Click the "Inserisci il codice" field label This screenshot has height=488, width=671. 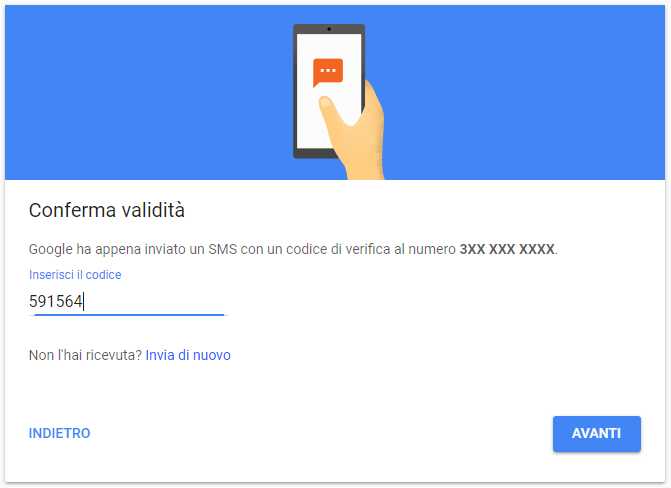click(75, 275)
